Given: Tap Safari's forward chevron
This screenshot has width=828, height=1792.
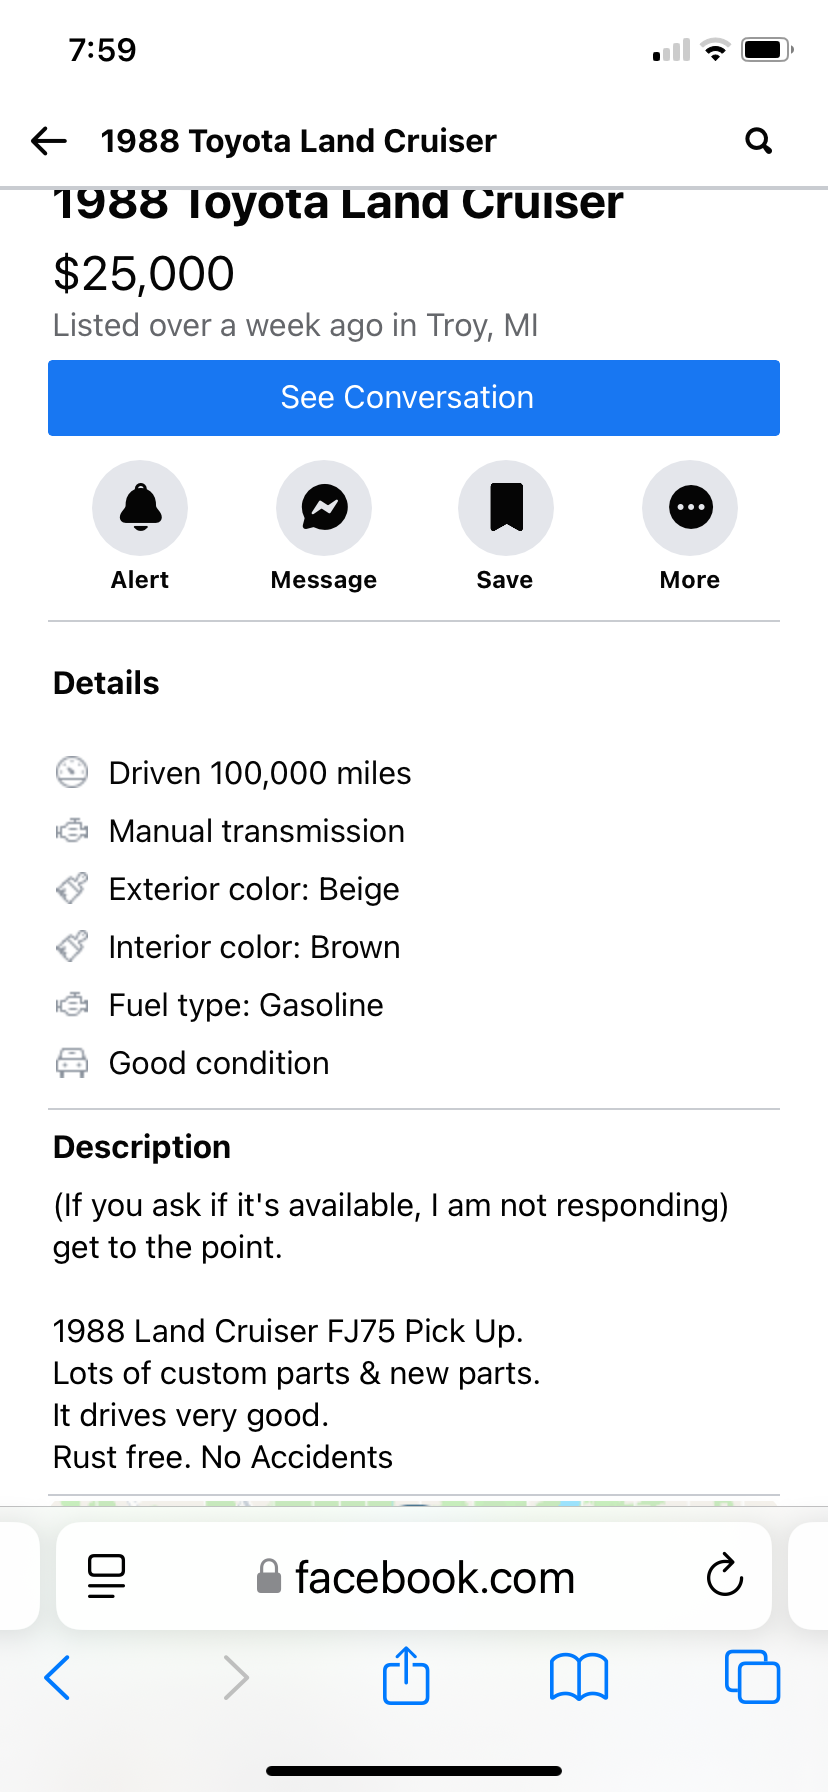Looking at the screenshot, I should click(x=236, y=1677).
